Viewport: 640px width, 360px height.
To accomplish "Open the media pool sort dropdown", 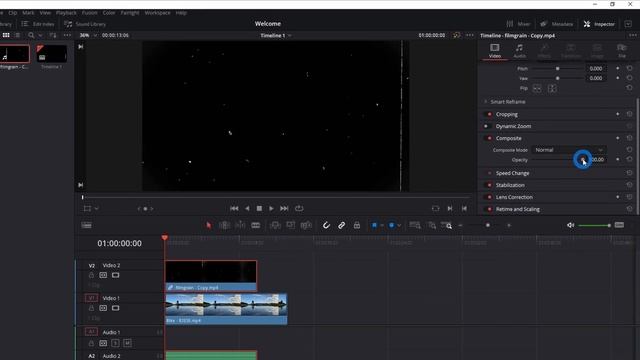I will click(53, 36).
